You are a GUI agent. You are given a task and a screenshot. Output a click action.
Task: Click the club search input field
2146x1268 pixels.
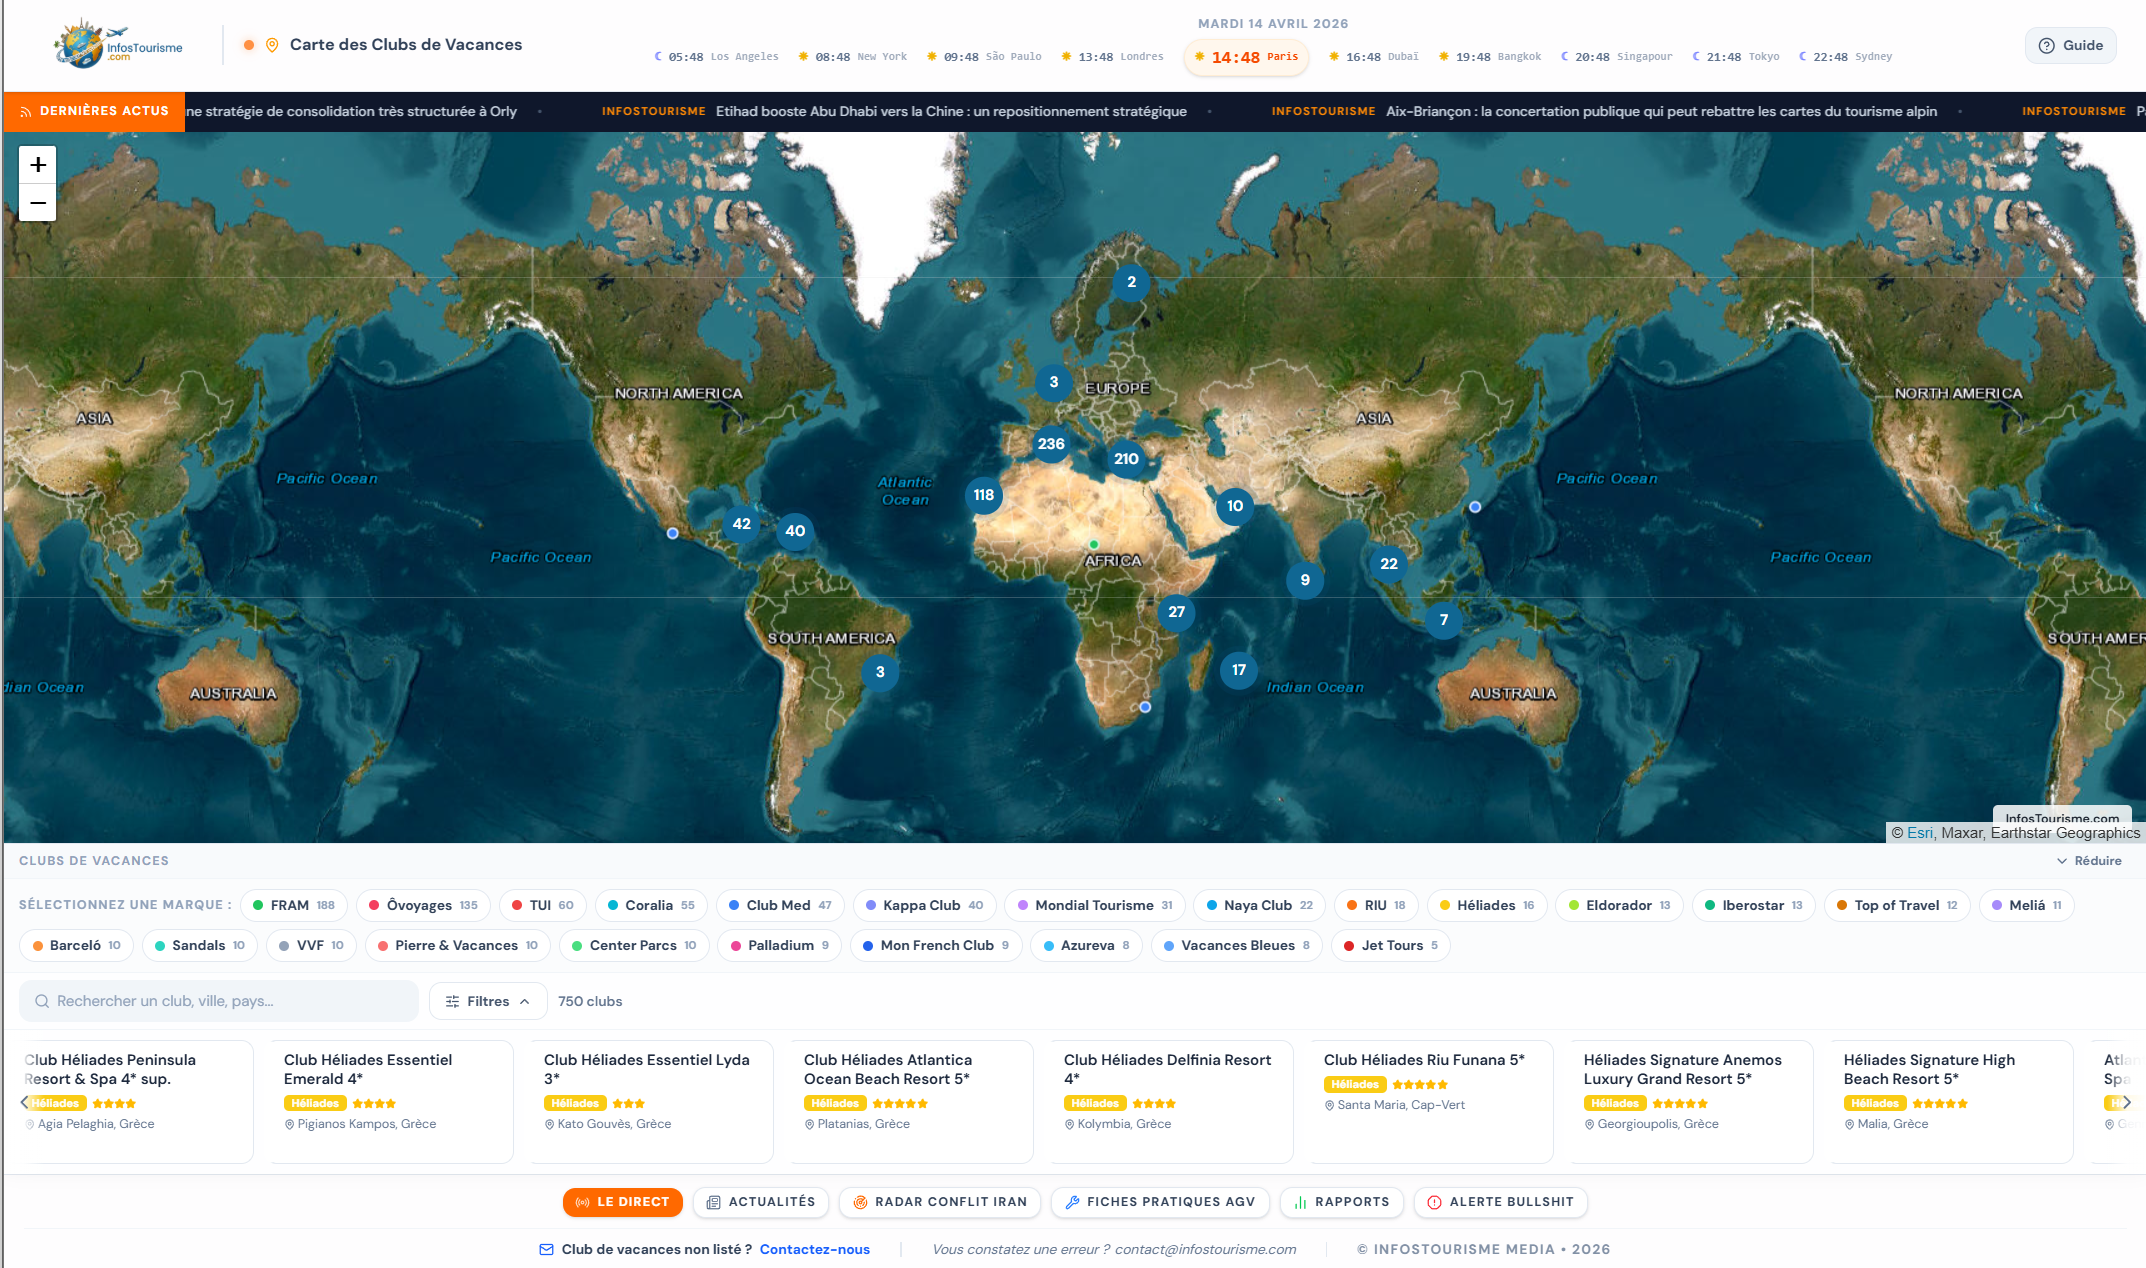(218, 1001)
